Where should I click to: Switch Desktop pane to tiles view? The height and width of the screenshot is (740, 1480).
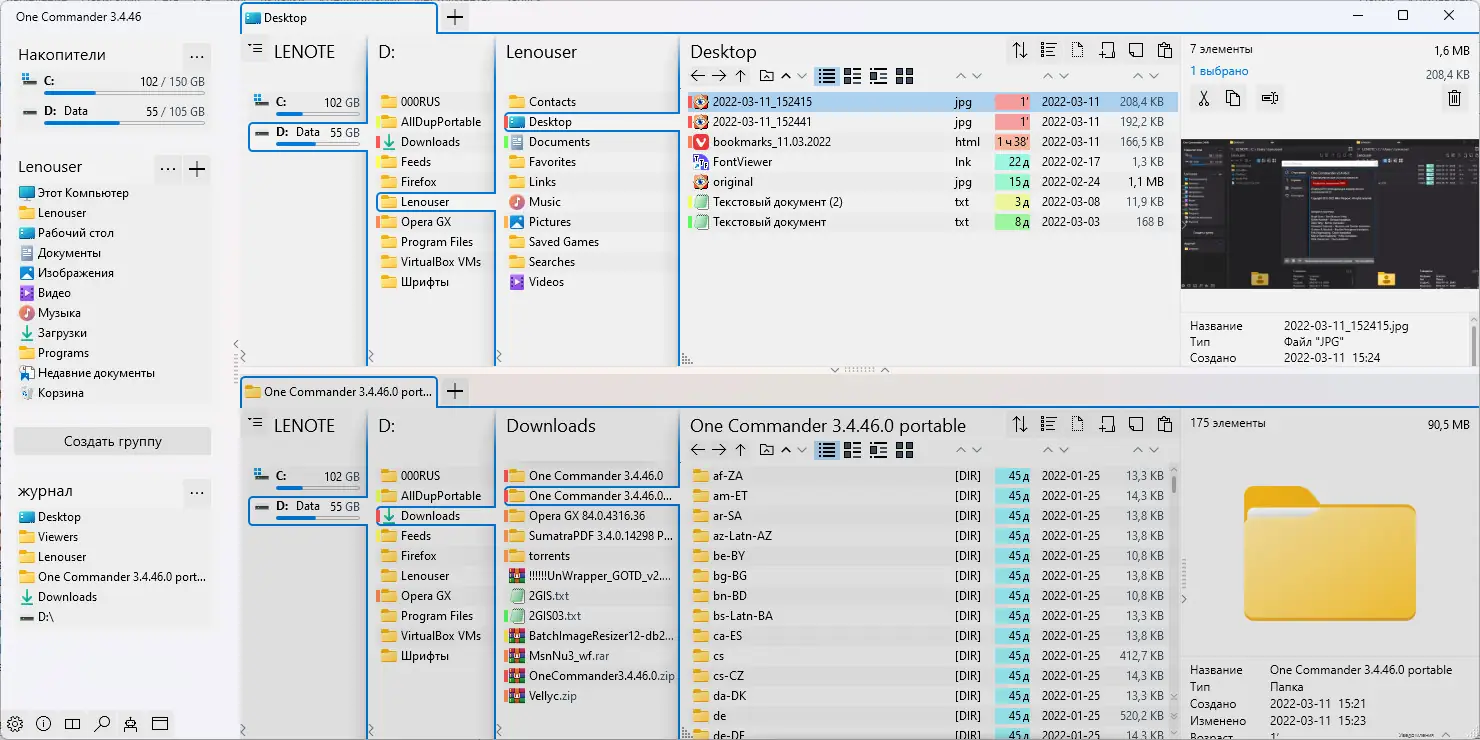point(853,76)
